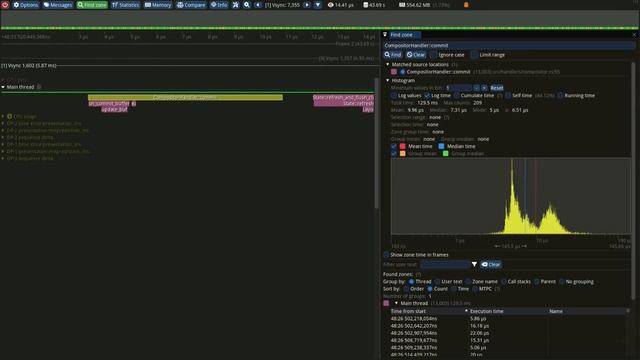Viewport: 640px width, 360px height.
Task: Click orange Group mean color swatch
Action: [402, 153]
